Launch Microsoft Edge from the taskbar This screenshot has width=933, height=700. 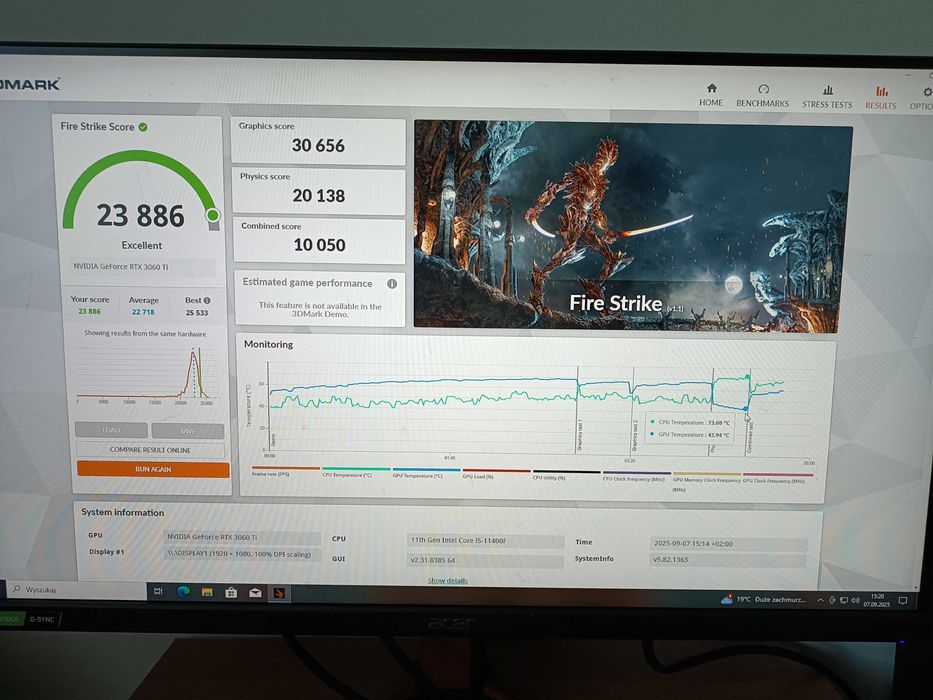click(x=183, y=592)
